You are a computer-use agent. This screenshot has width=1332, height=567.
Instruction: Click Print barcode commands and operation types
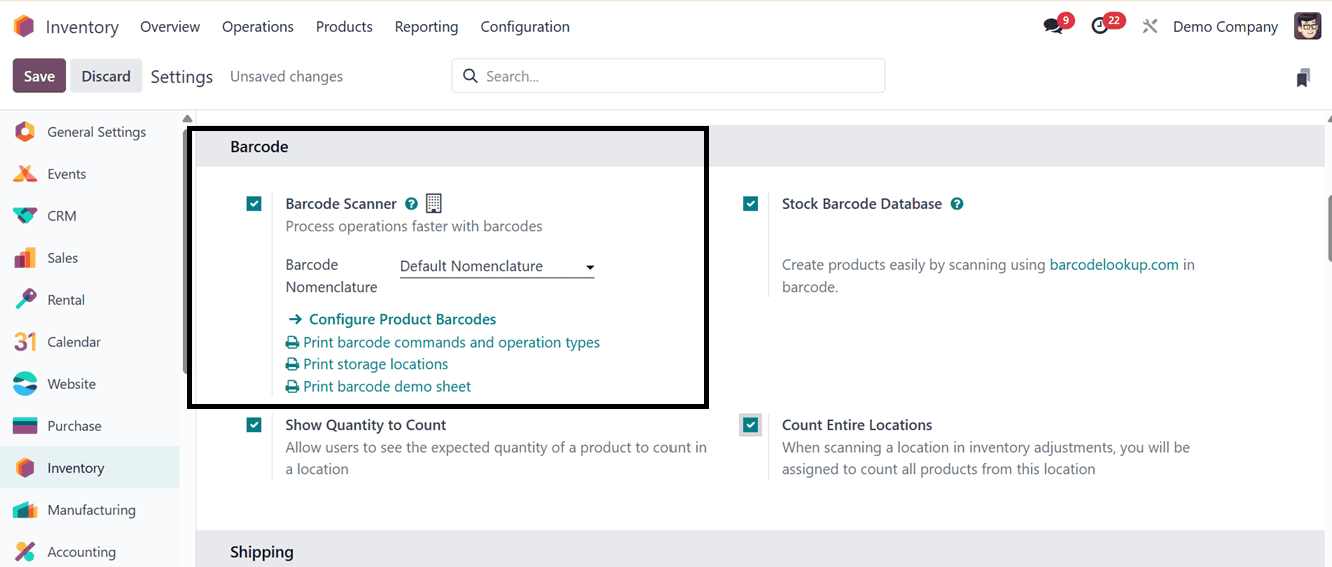(x=451, y=343)
